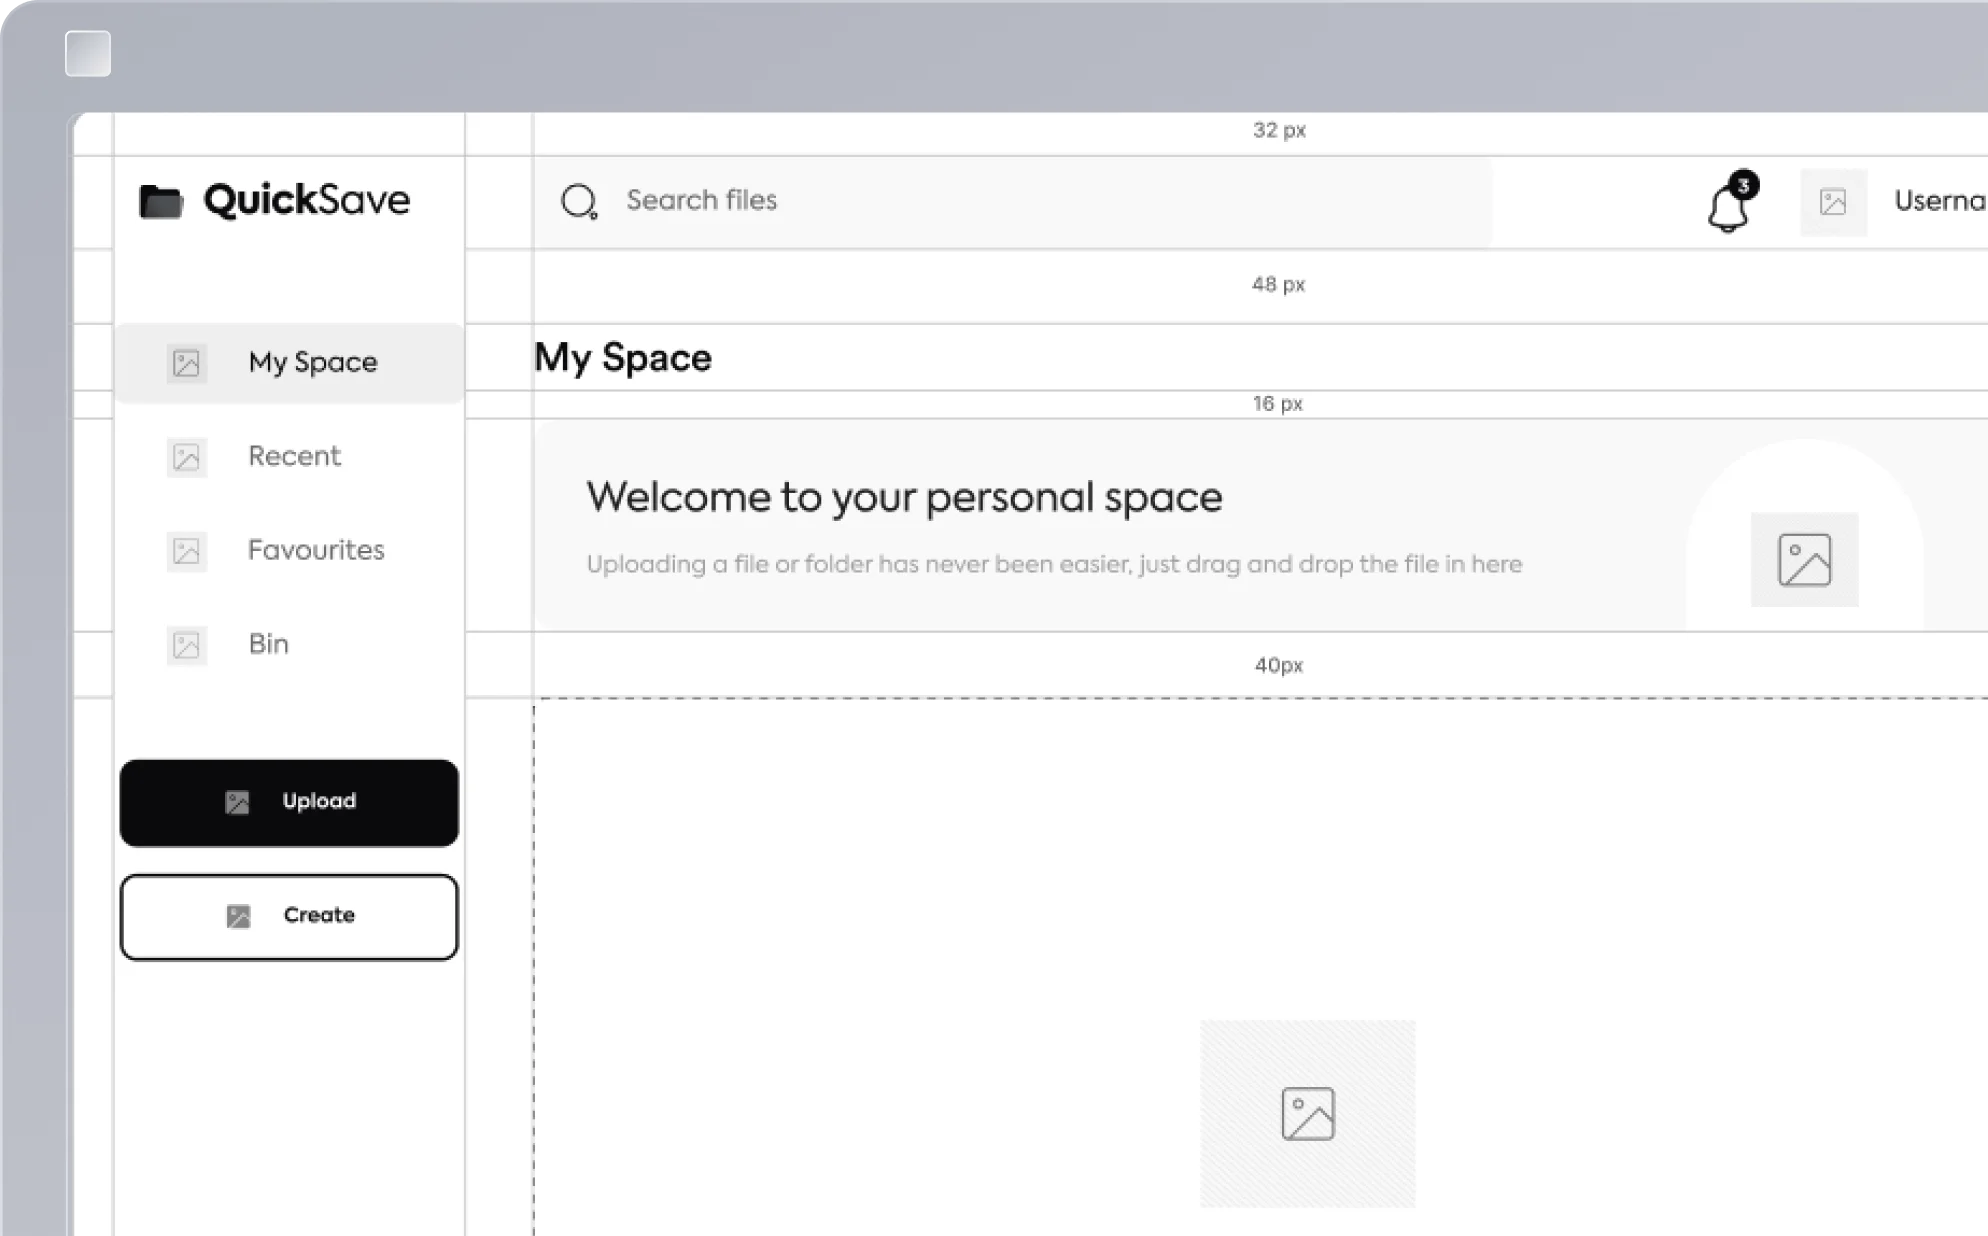Image resolution: width=1988 pixels, height=1236 pixels.
Task: Click the drop zone image placeholder
Action: coord(1307,1113)
